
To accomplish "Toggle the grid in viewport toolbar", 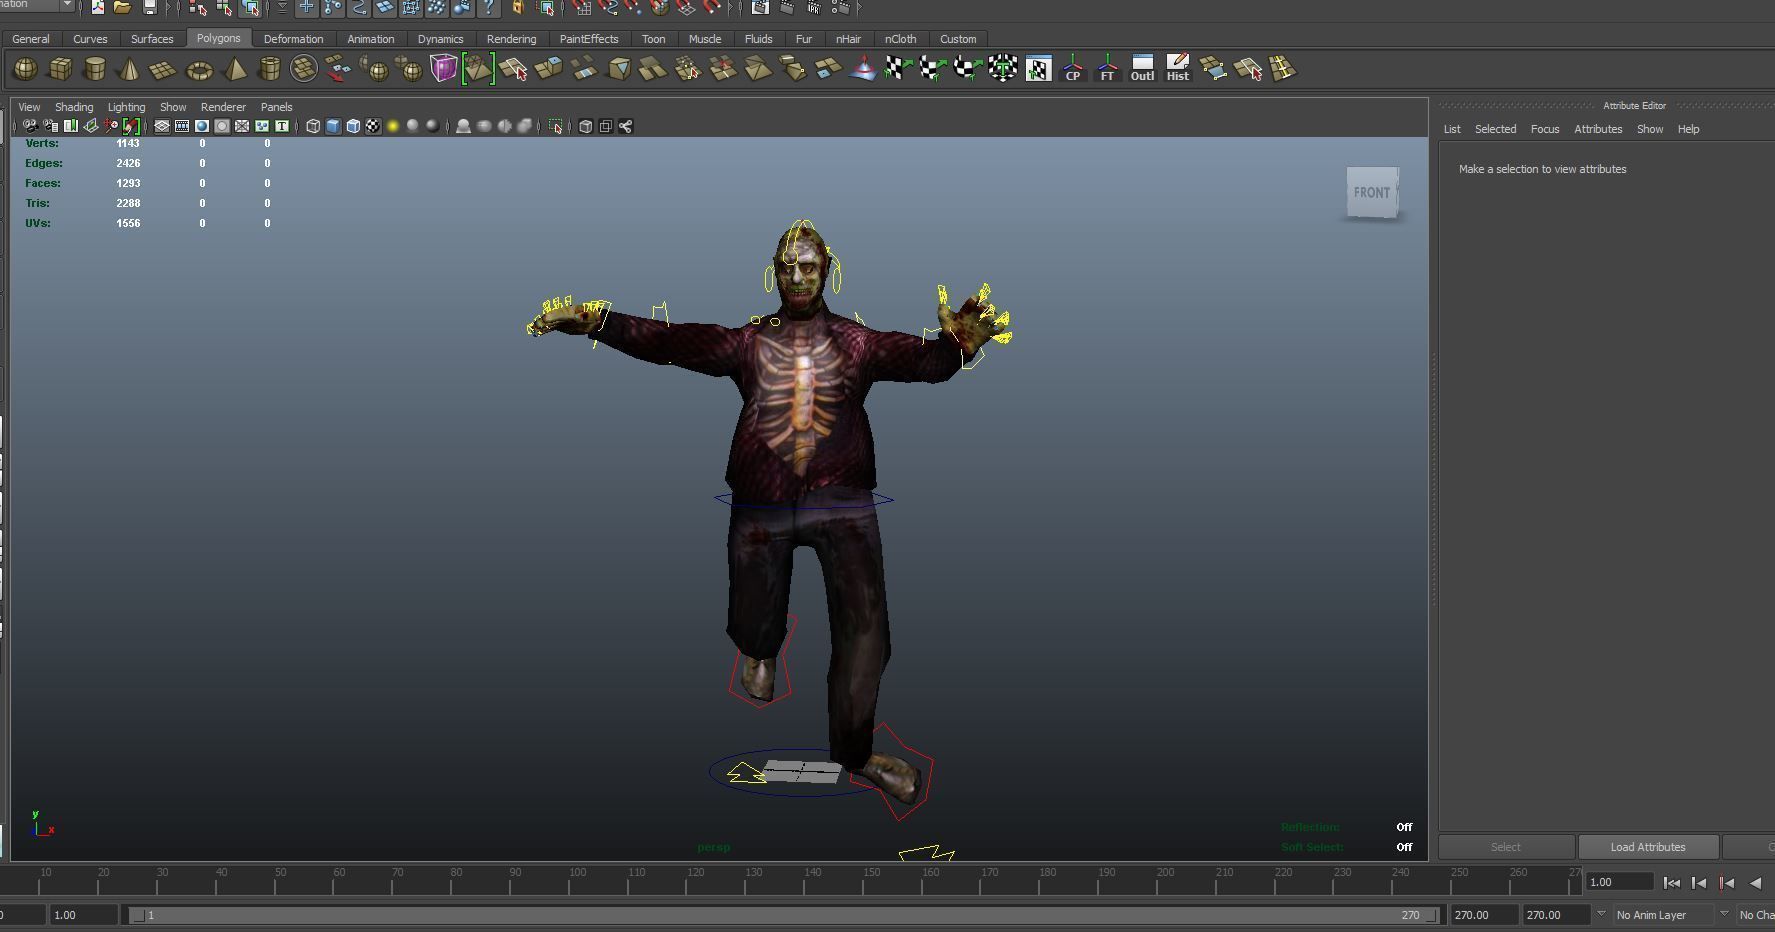I will [162, 126].
